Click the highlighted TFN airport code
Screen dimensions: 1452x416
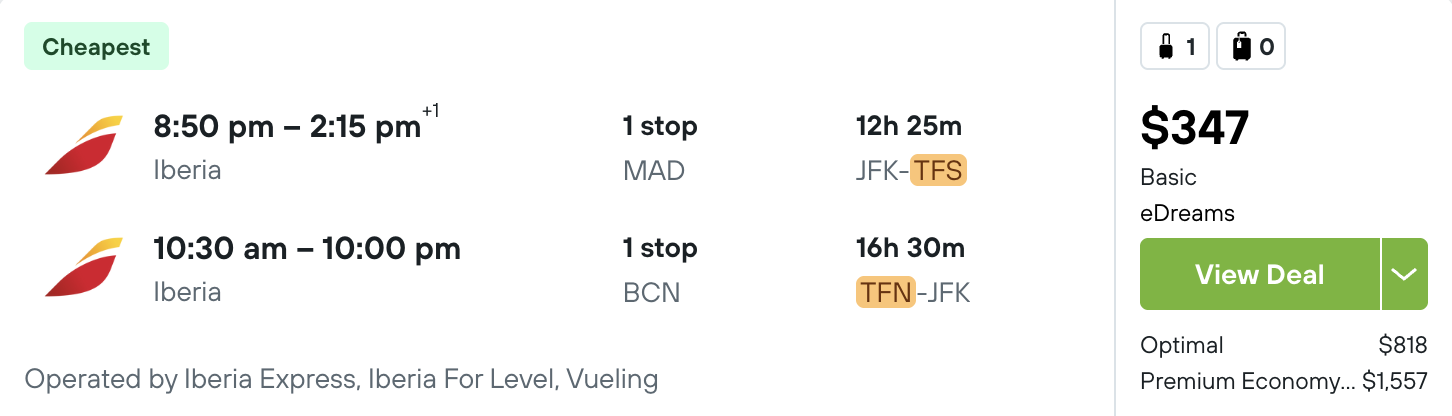pyautogui.click(x=886, y=292)
